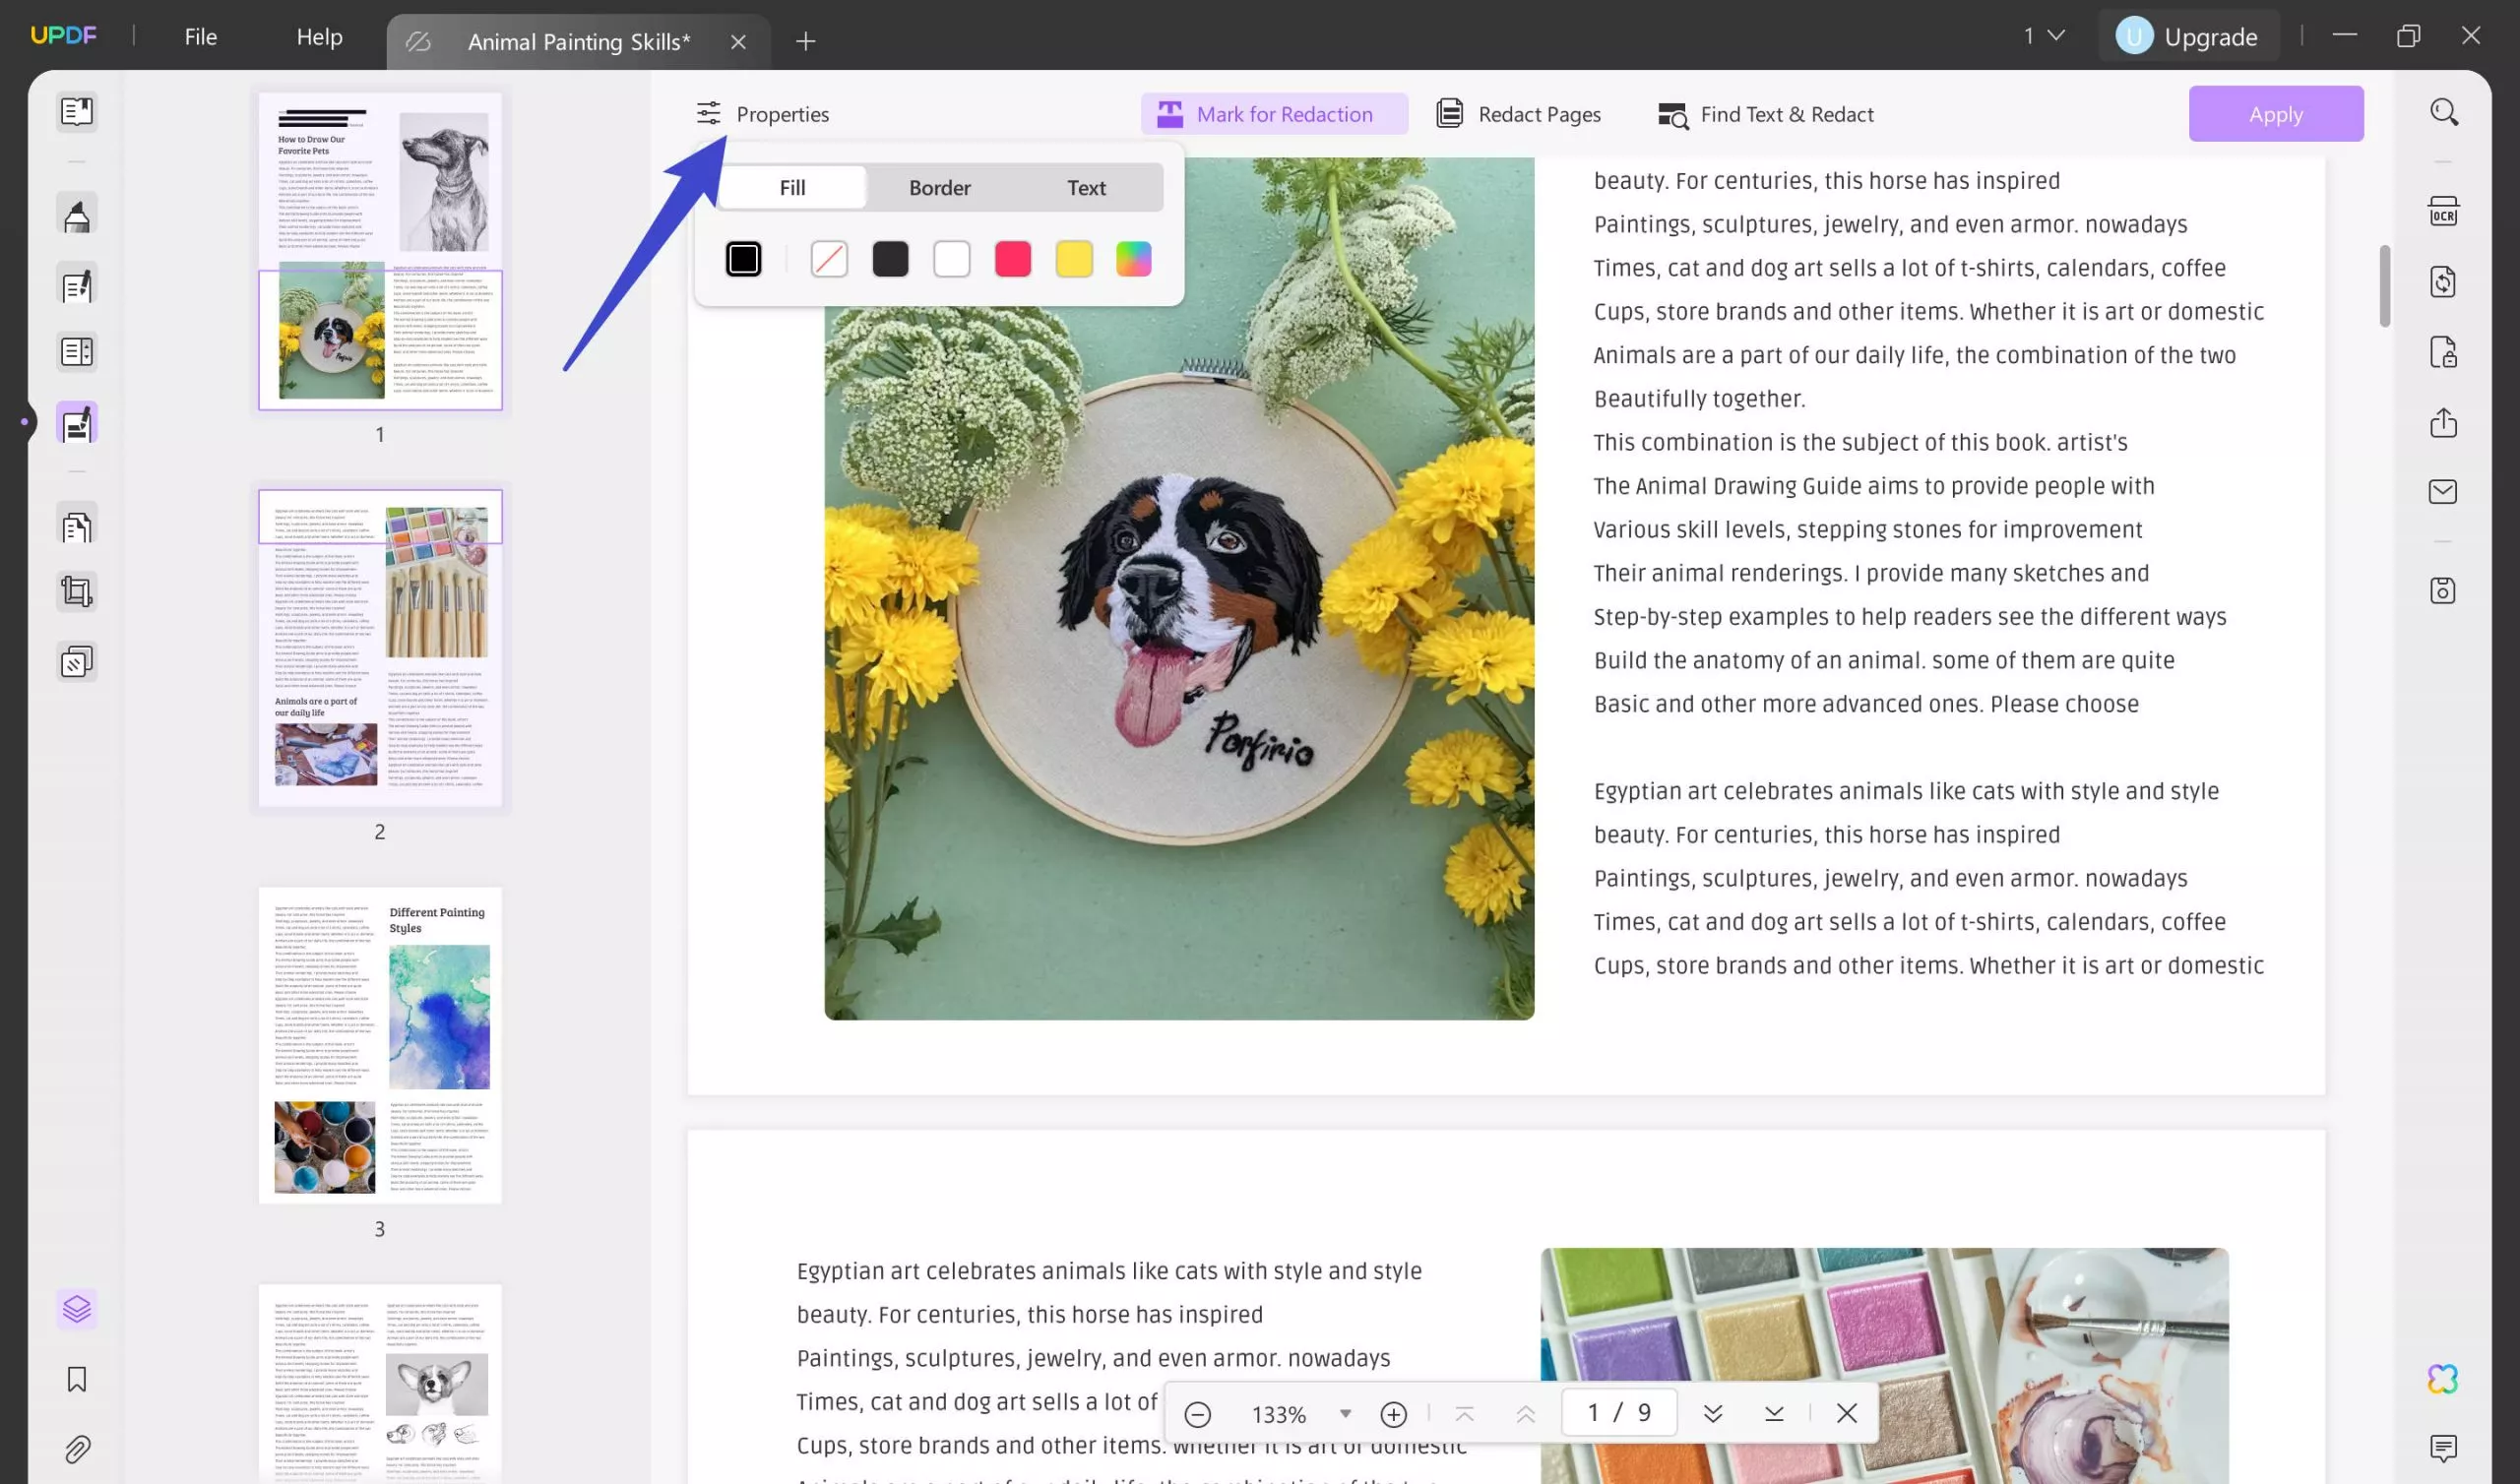Expand the window count dropdown

coord(2044,36)
